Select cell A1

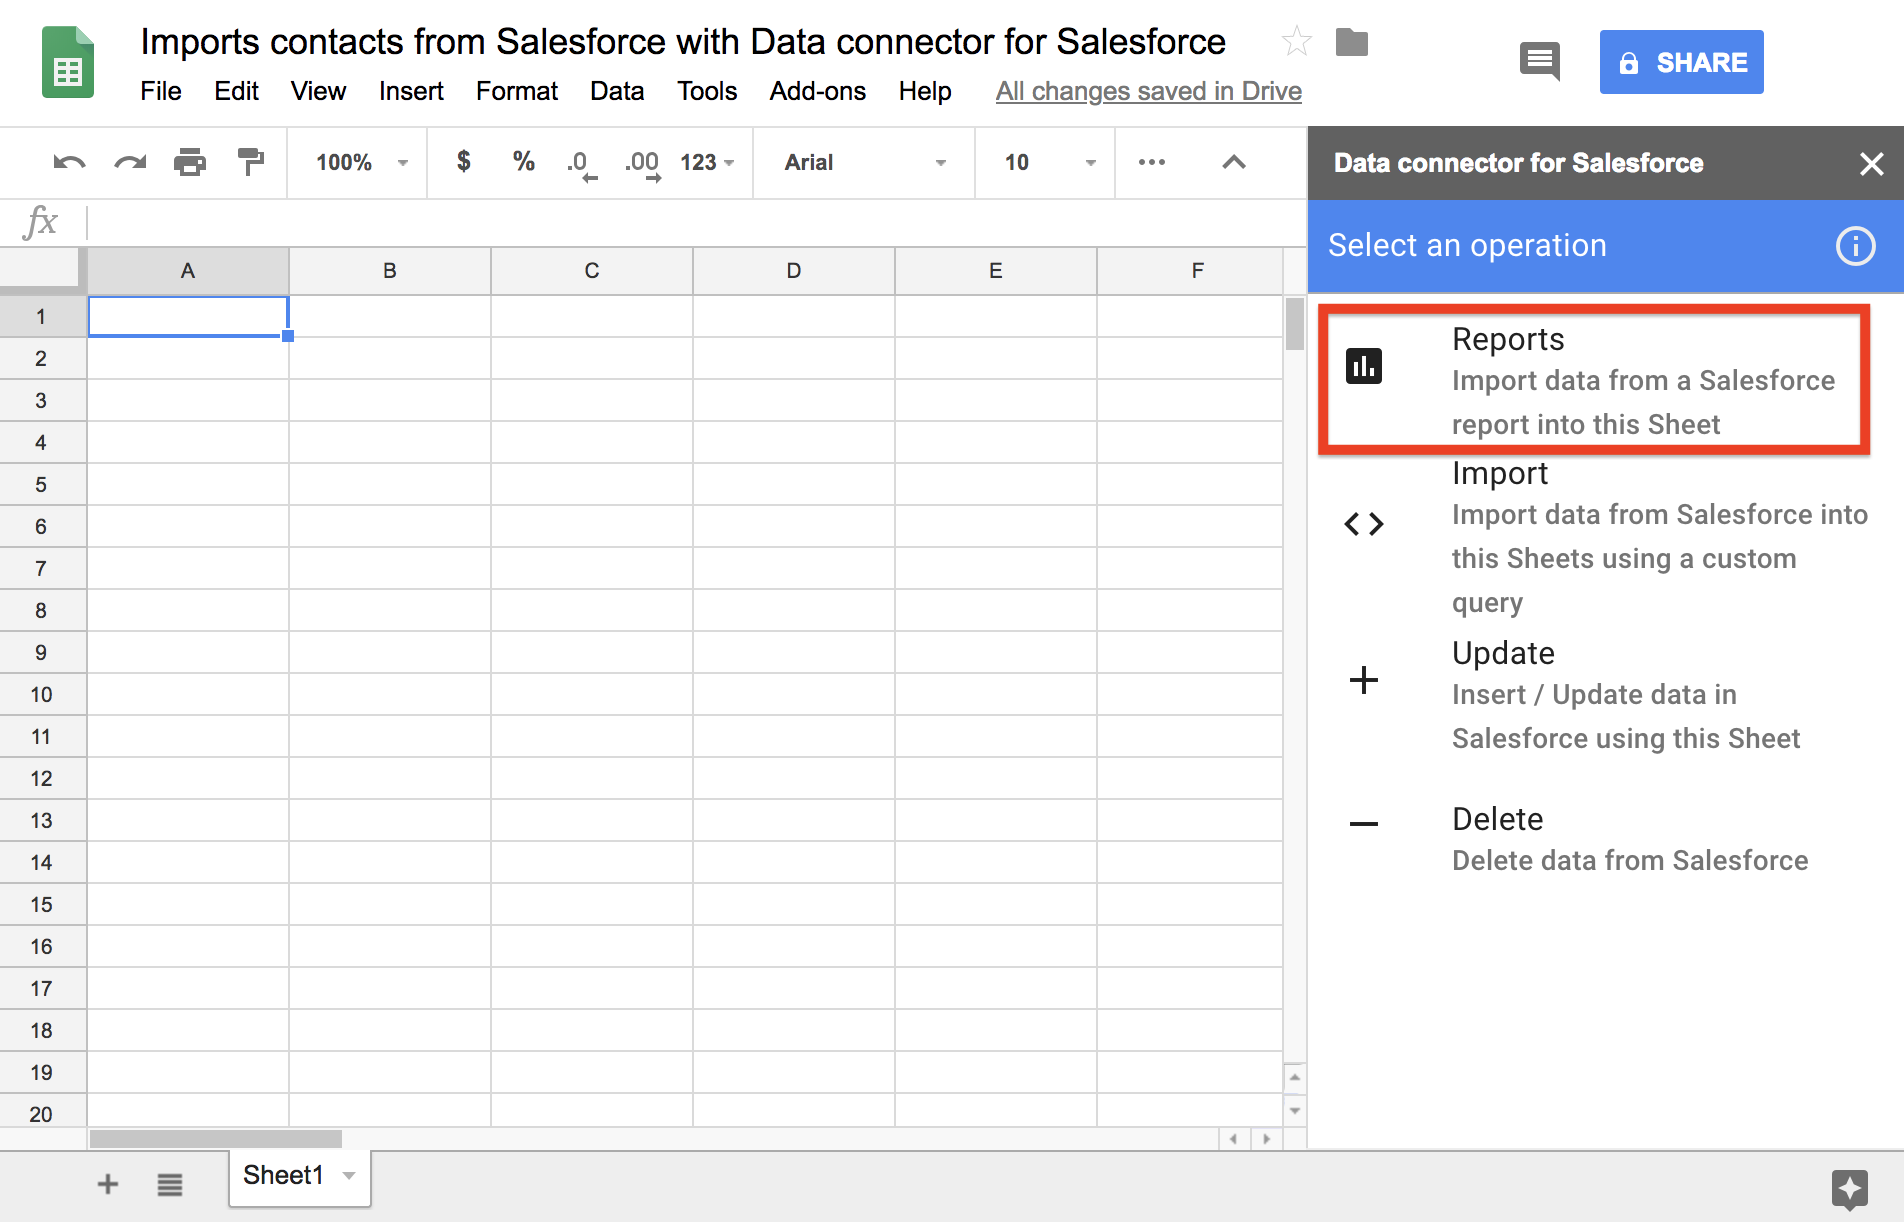188,317
